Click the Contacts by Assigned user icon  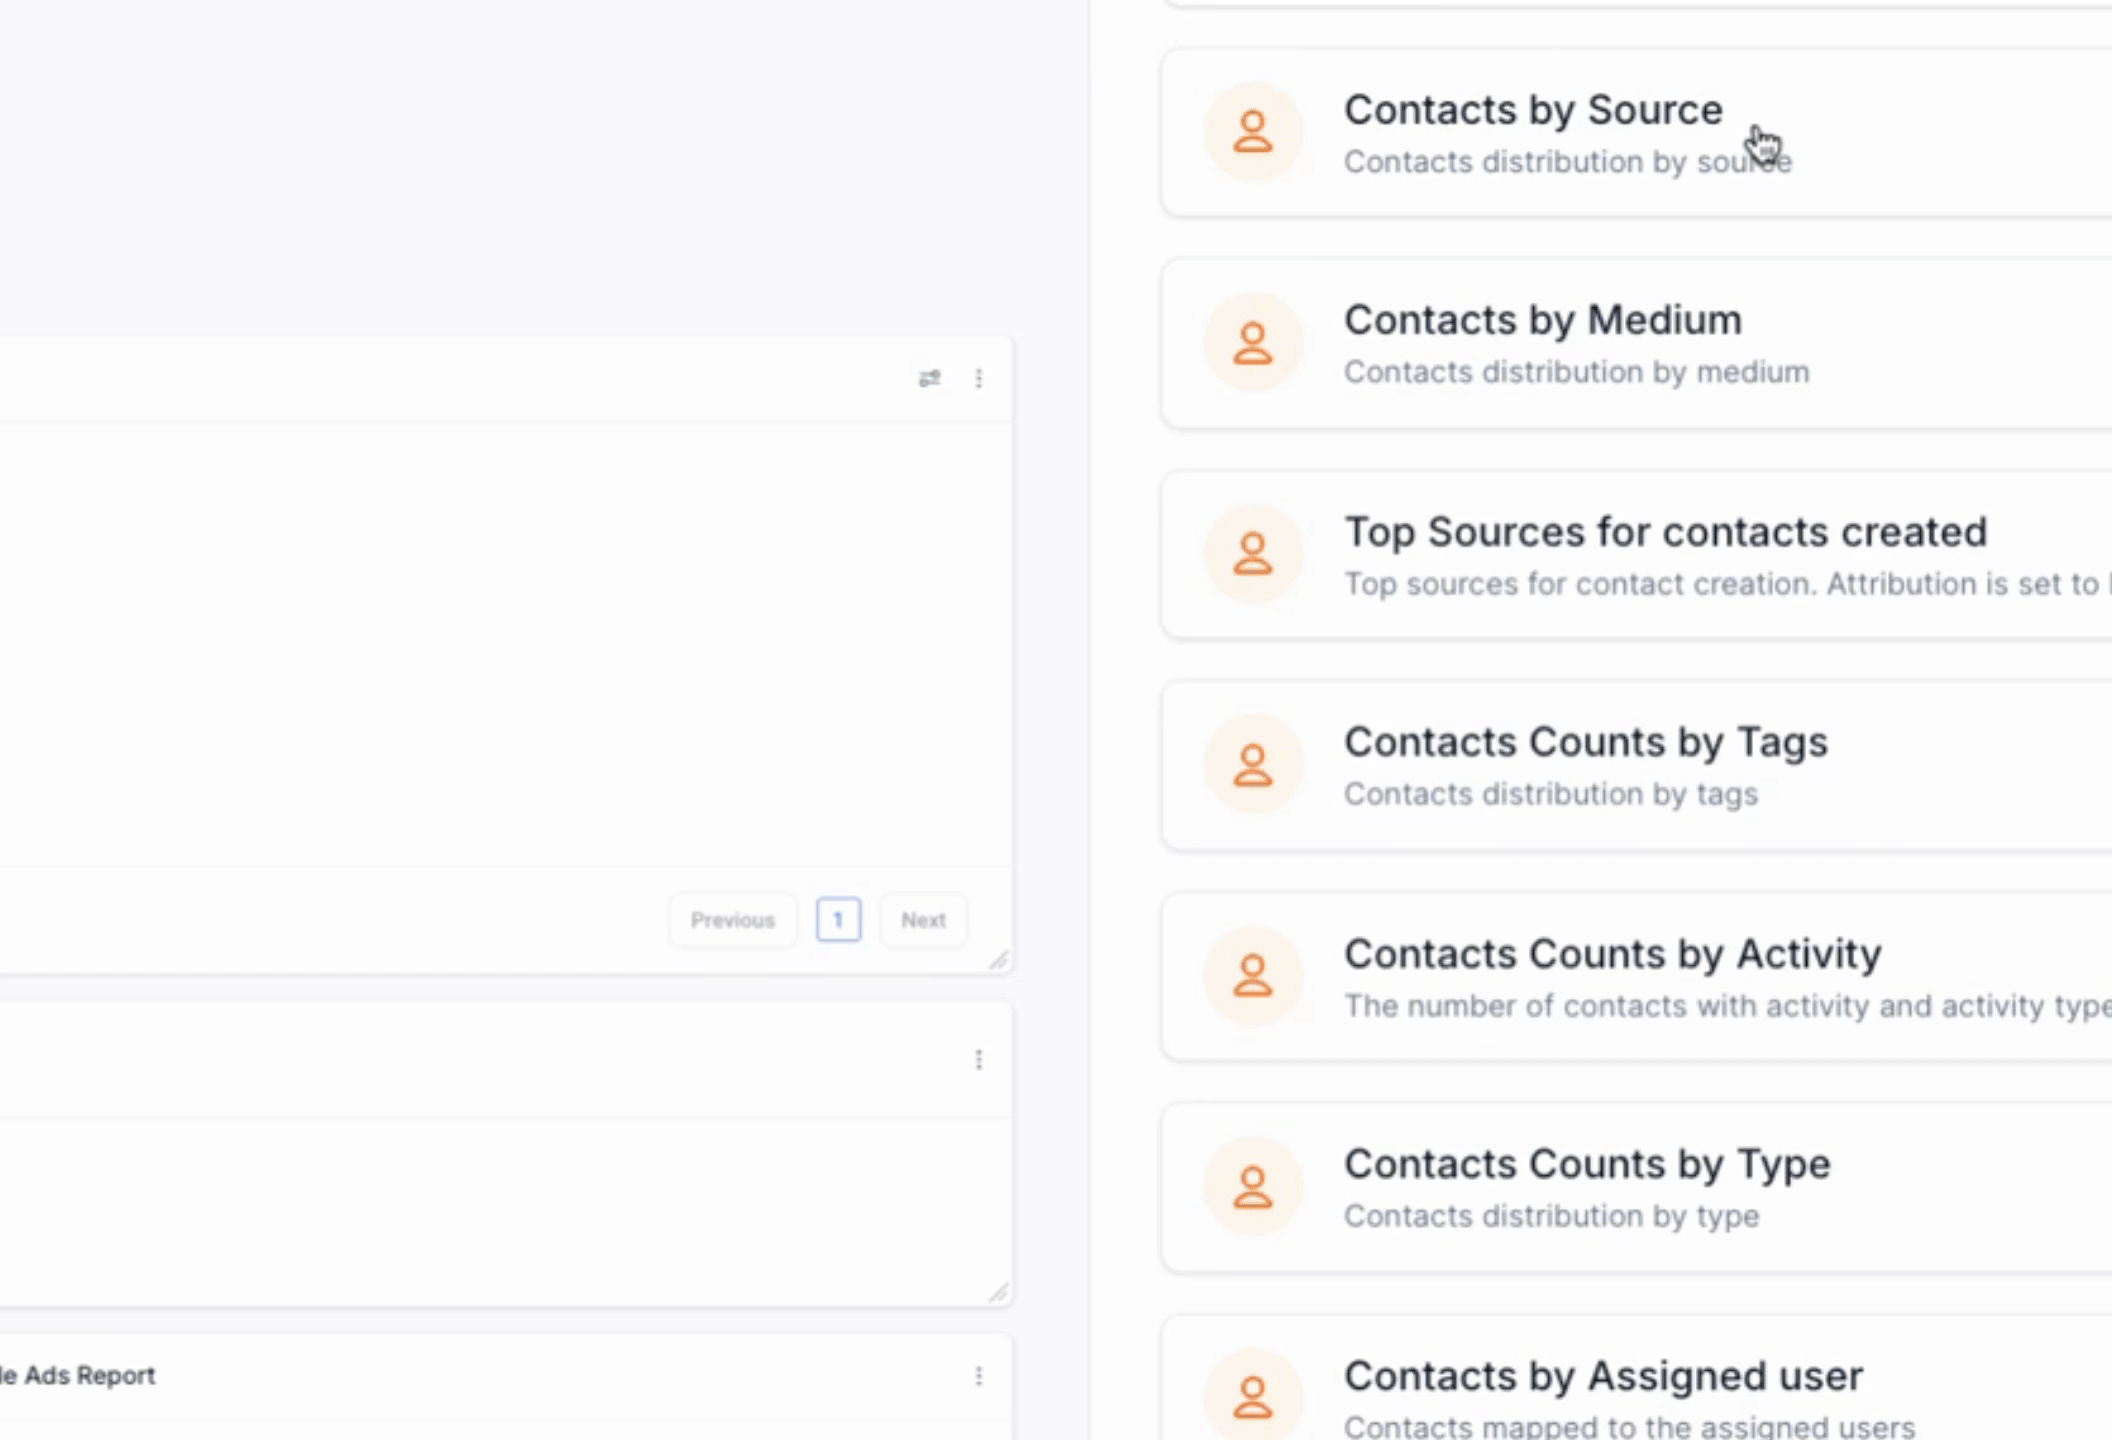1252,1397
